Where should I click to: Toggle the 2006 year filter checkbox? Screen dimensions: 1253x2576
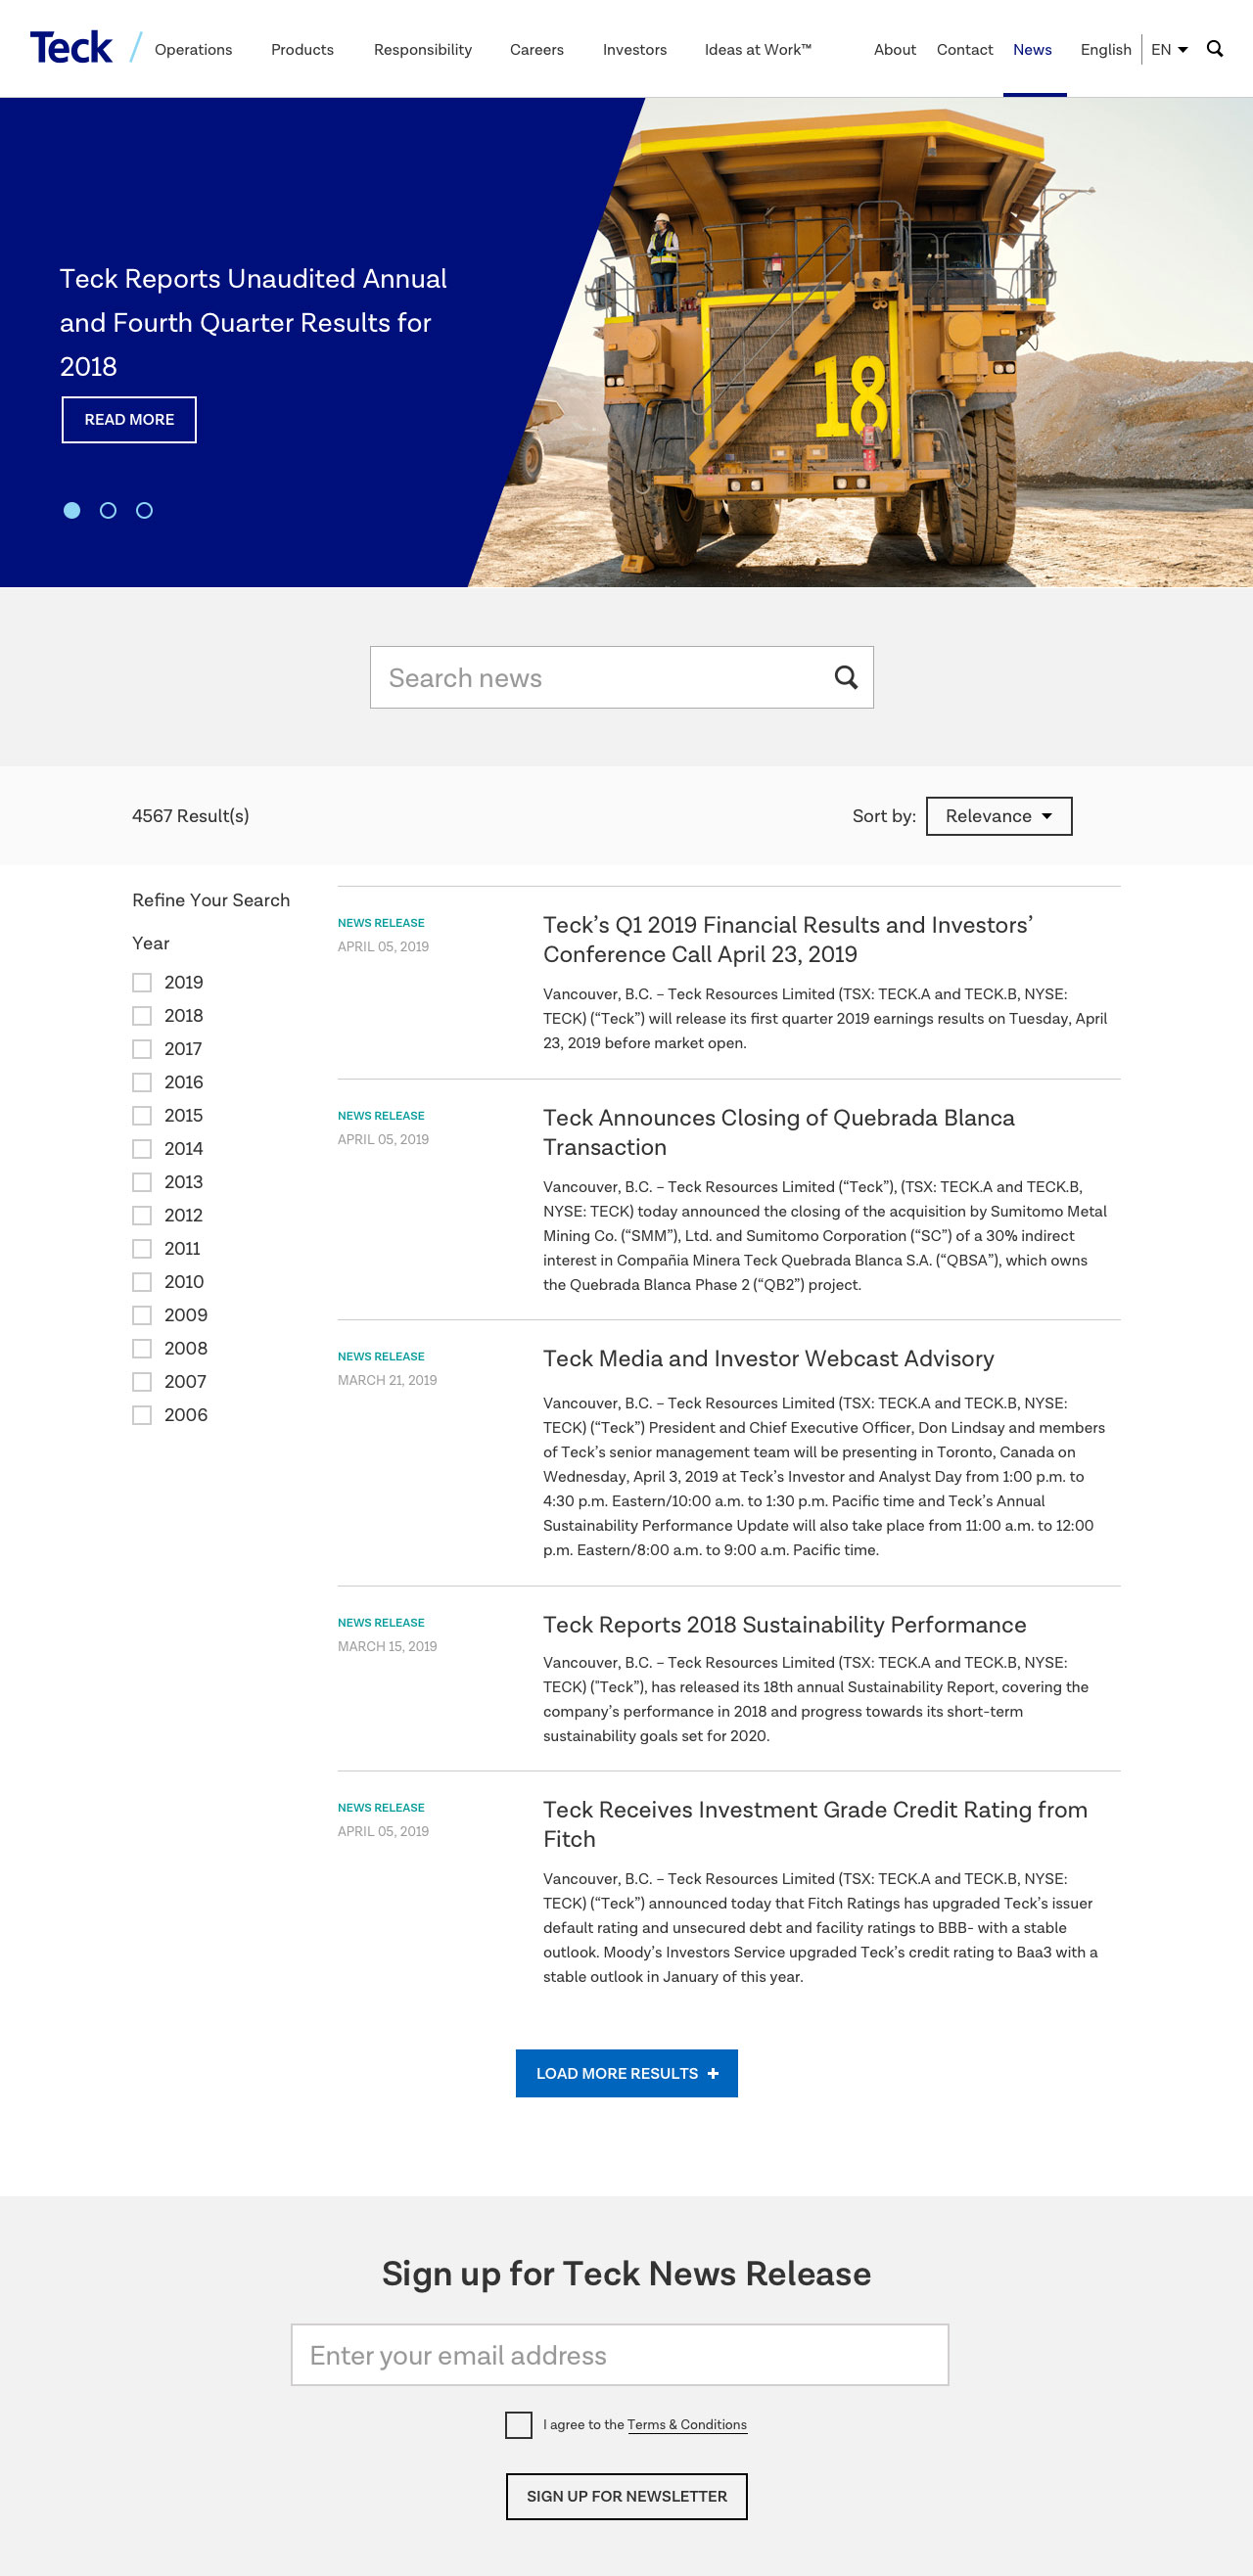(x=142, y=1415)
